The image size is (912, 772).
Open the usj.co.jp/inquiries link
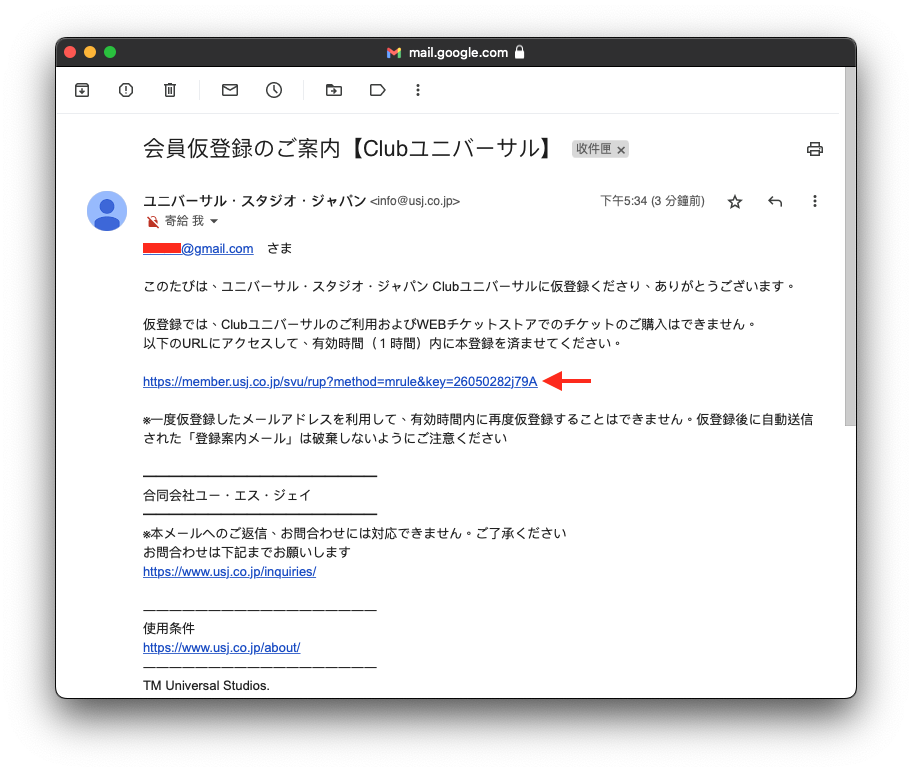point(230,572)
